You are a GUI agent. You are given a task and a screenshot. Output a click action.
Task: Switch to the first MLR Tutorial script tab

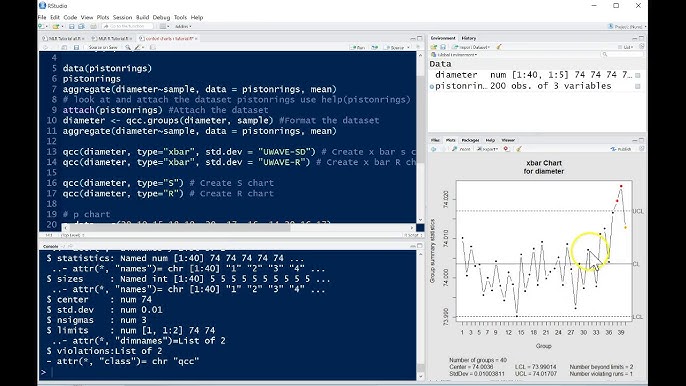click(x=64, y=39)
